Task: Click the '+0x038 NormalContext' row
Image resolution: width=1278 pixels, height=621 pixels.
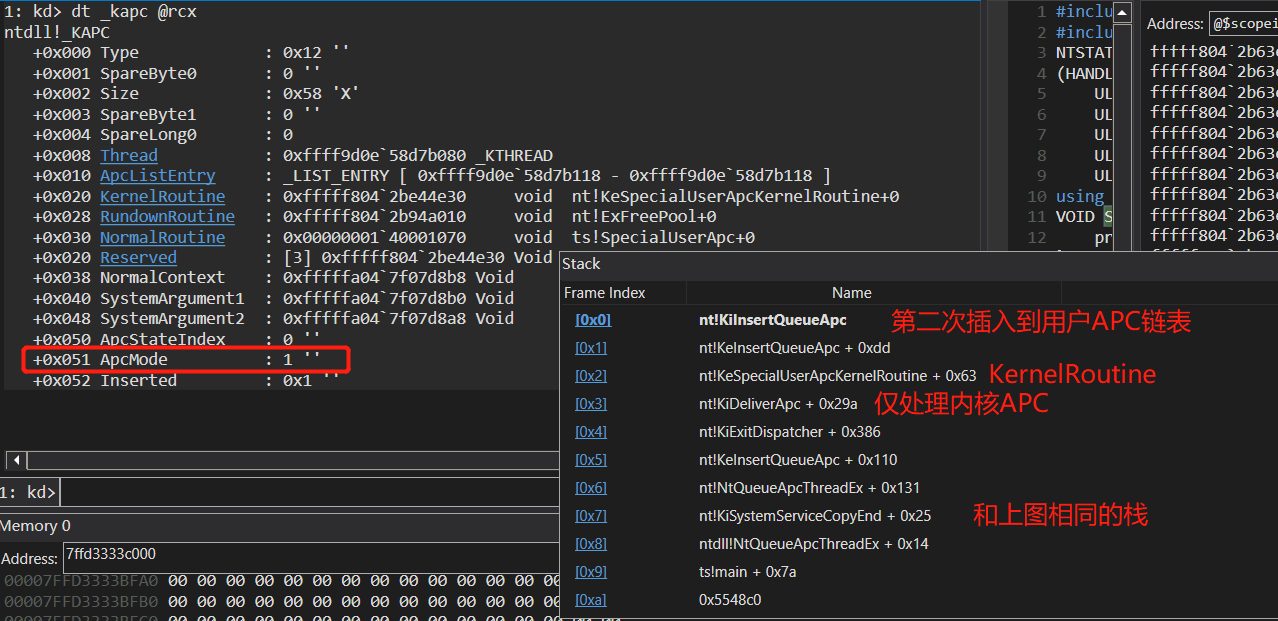Action: (273, 278)
